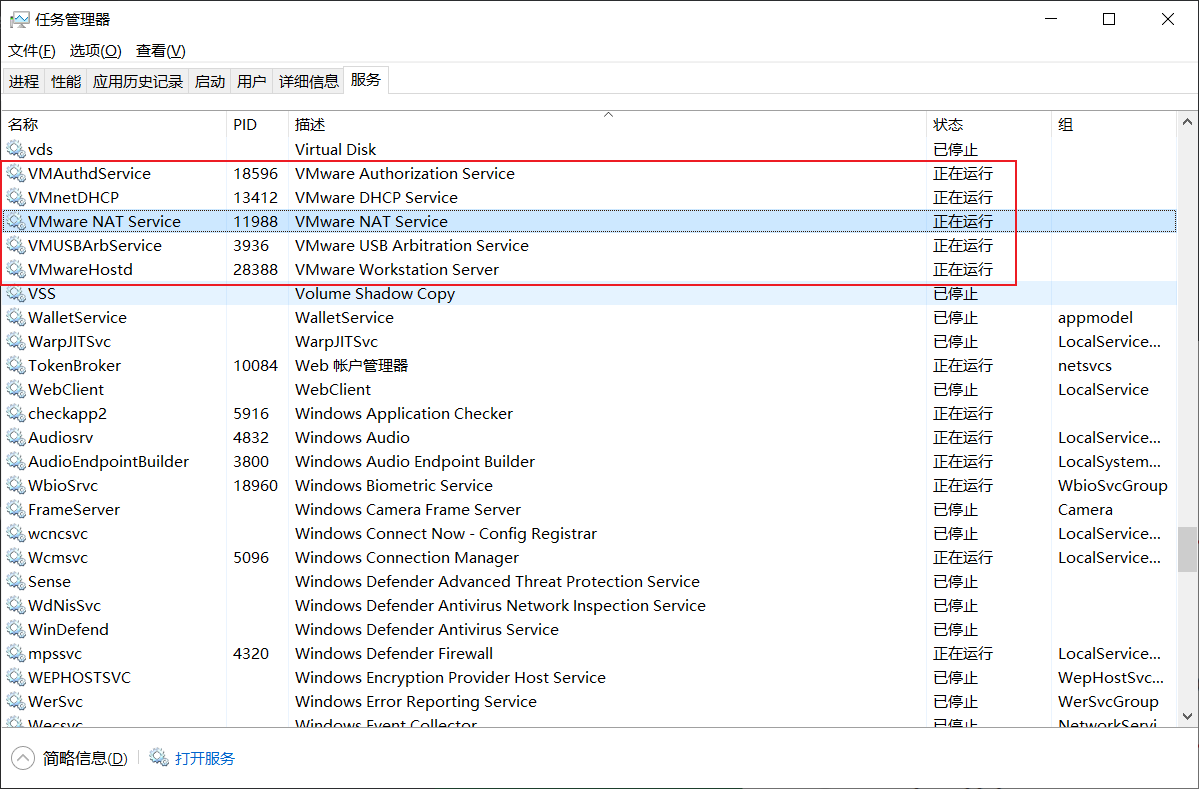The height and width of the screenshot is (789, 1199).
Task: Click Windows Error Reporting Service description
Action: (416, 702)
